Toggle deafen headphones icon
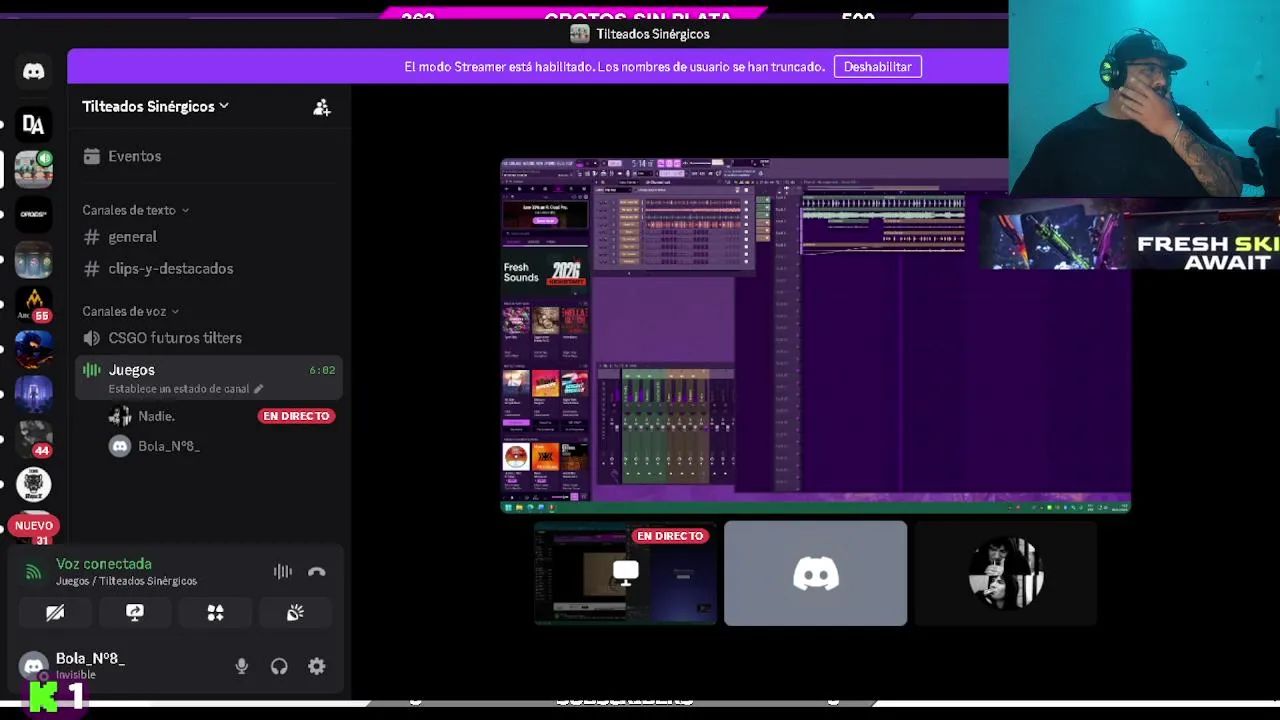The width and height of the screenshot is (1280, 720). pyautogui.click(x=279, y=666)
